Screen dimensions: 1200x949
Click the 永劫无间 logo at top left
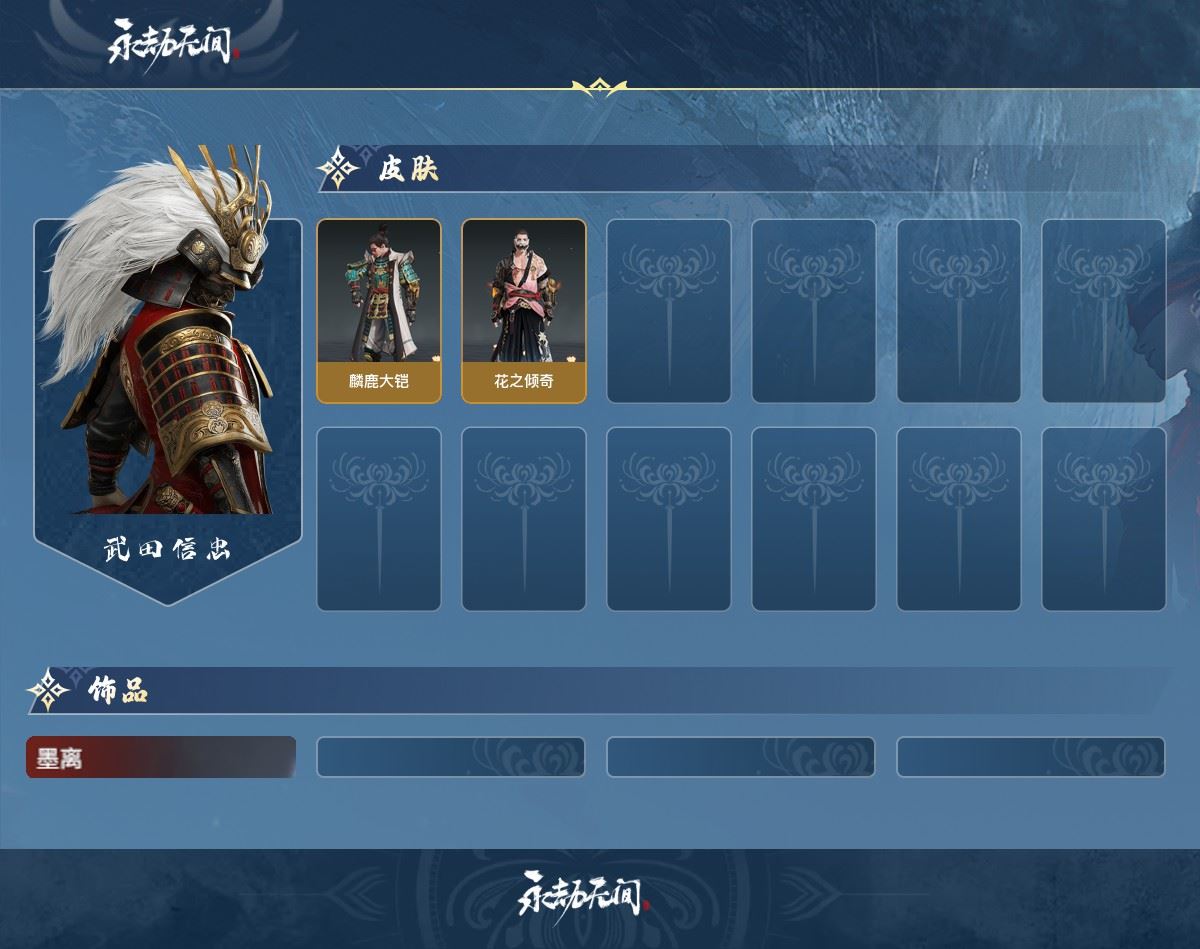174,42
